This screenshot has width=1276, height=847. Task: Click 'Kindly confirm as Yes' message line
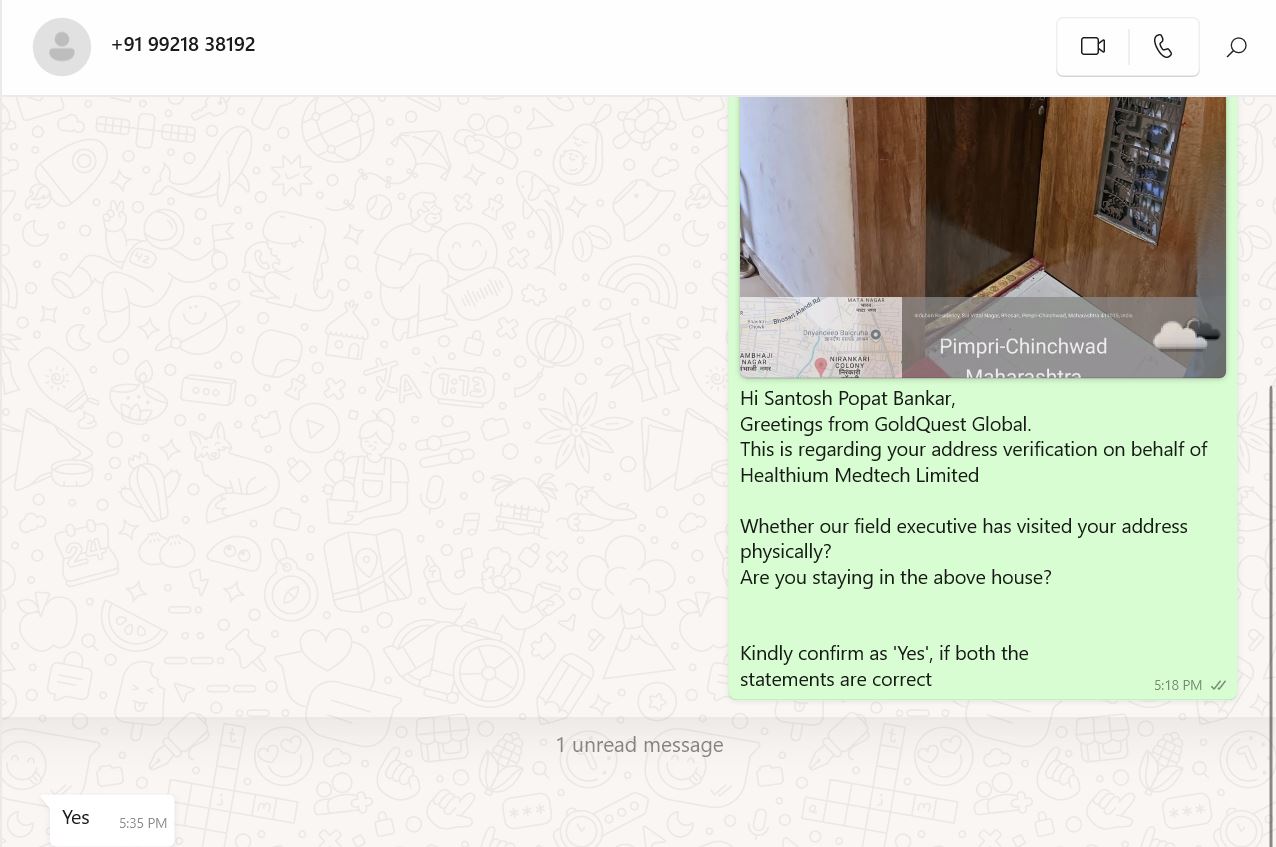(x=884, y=653)
